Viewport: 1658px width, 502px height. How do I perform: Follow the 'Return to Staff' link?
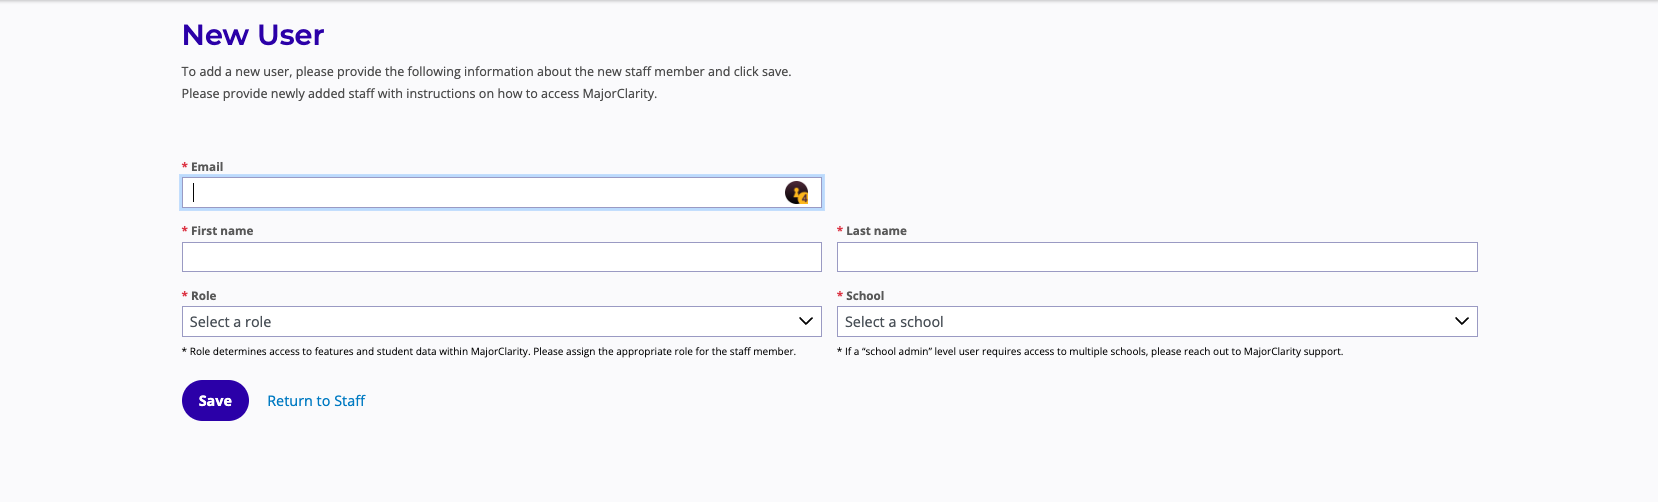316,401
